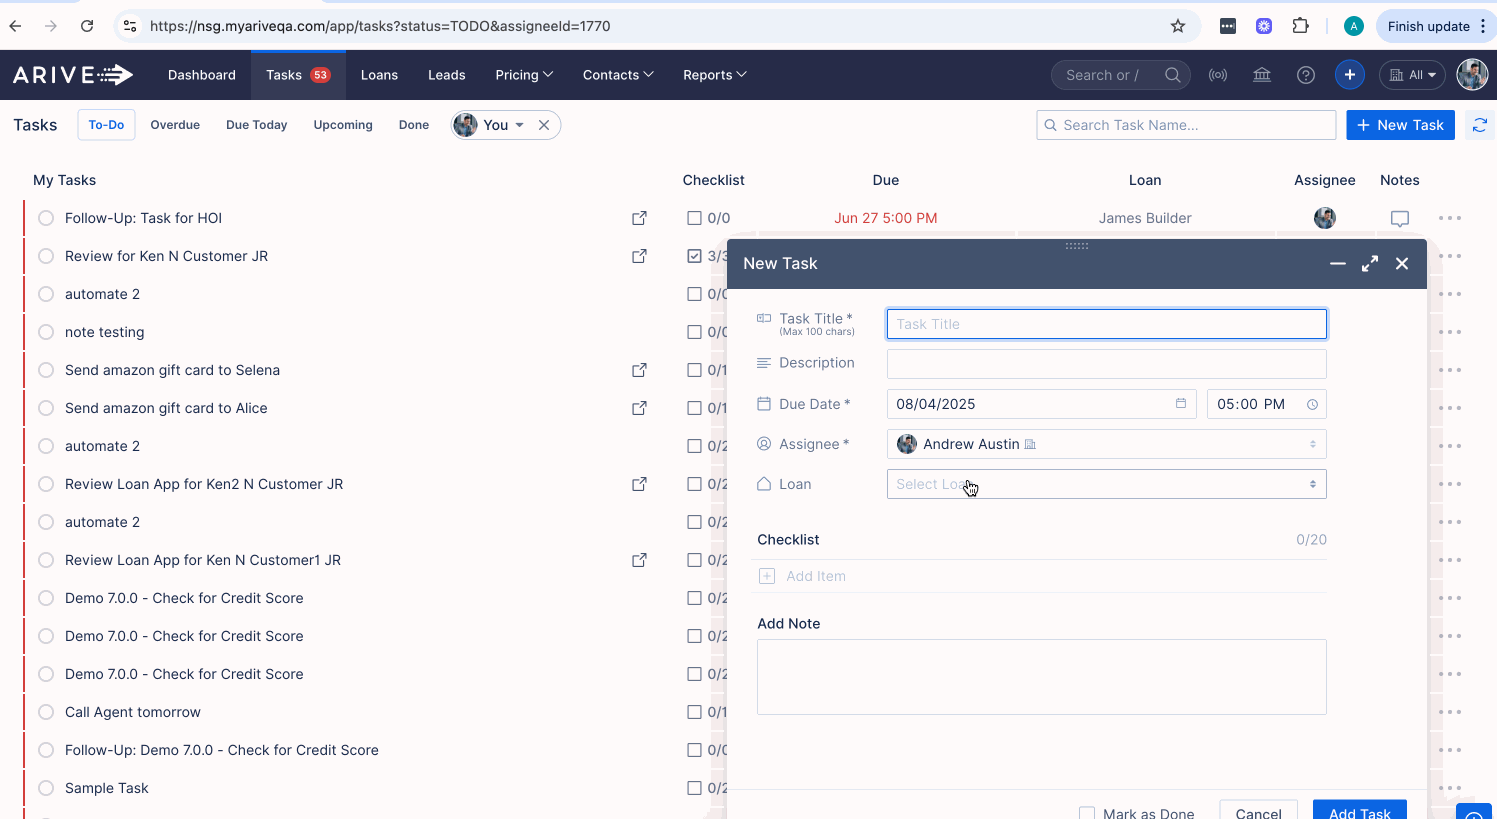Toggle the checked checklist box for Review for Ken N Customer JR

click(x=695, y=256)
